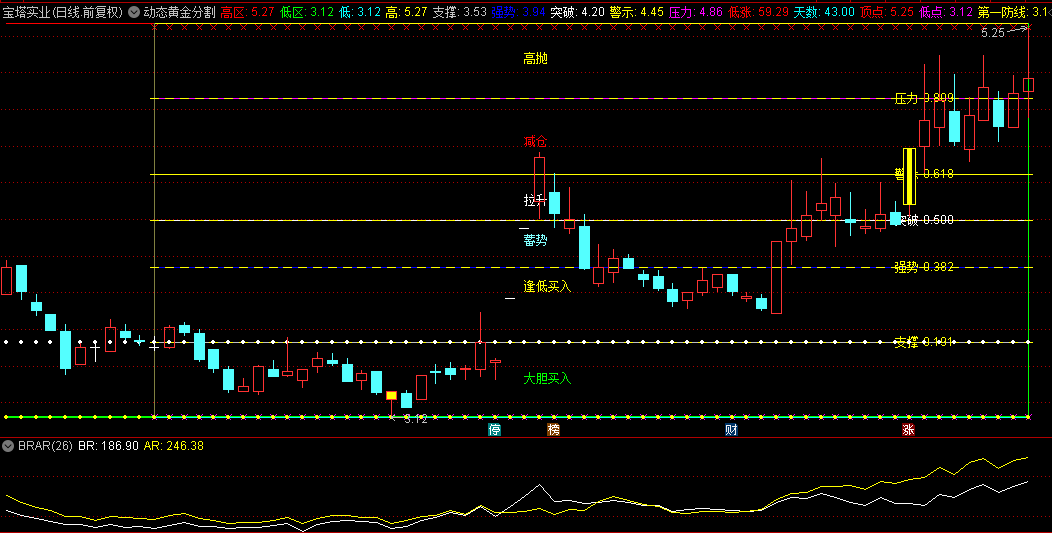Viewport: 1052px width, 533px height.
Task: Open the indicator dropdown beside 宝塔实业 title
Action: (134, 12)
